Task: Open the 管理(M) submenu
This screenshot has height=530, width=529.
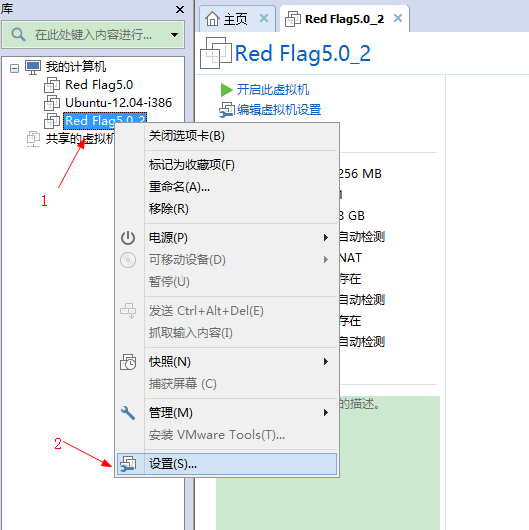Action: point(227,413)
